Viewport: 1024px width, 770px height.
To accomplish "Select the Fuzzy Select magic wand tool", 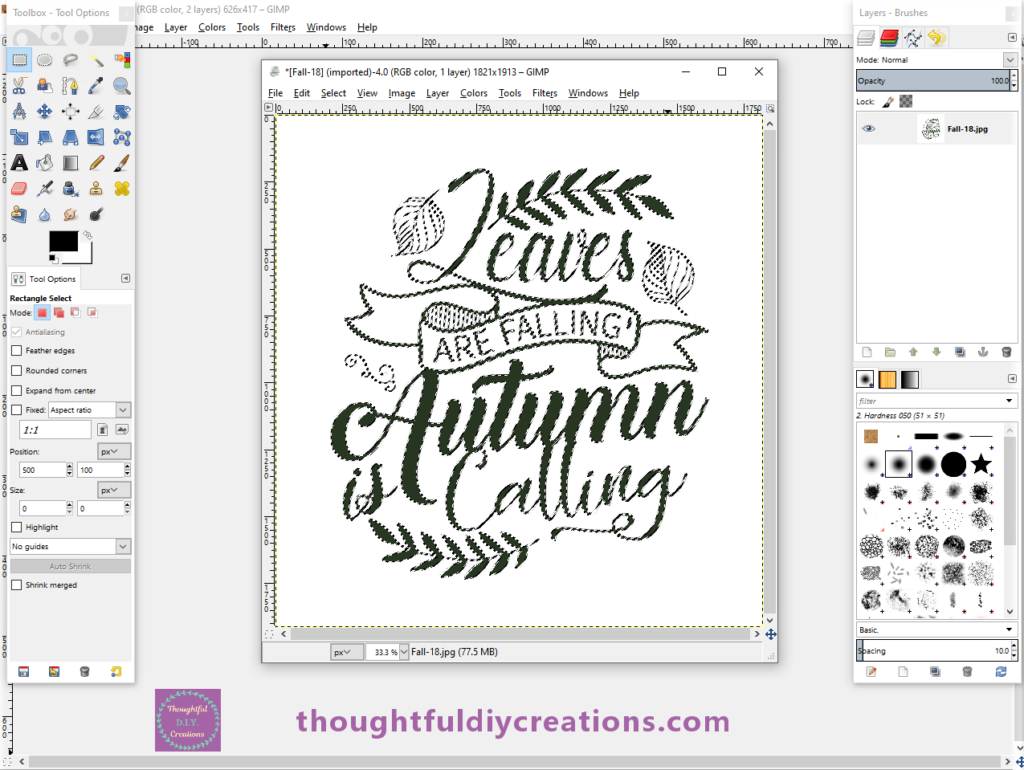I will pyautogui.click(x=97, y=60).
